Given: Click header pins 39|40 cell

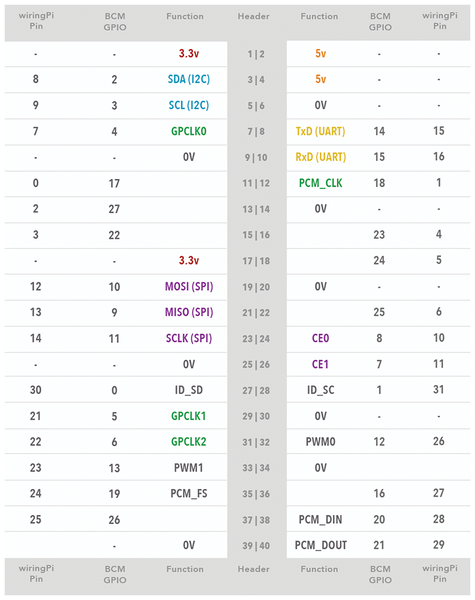Looking at the screenshot, I should click(x=256, y=546).
